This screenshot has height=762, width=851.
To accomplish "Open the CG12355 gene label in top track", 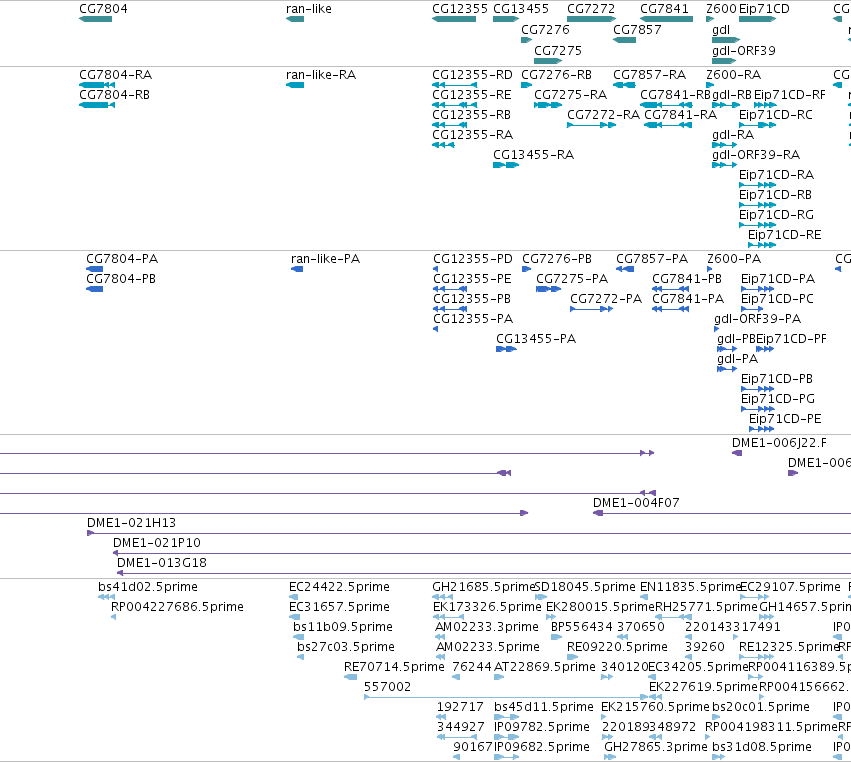I will (460, 9).
